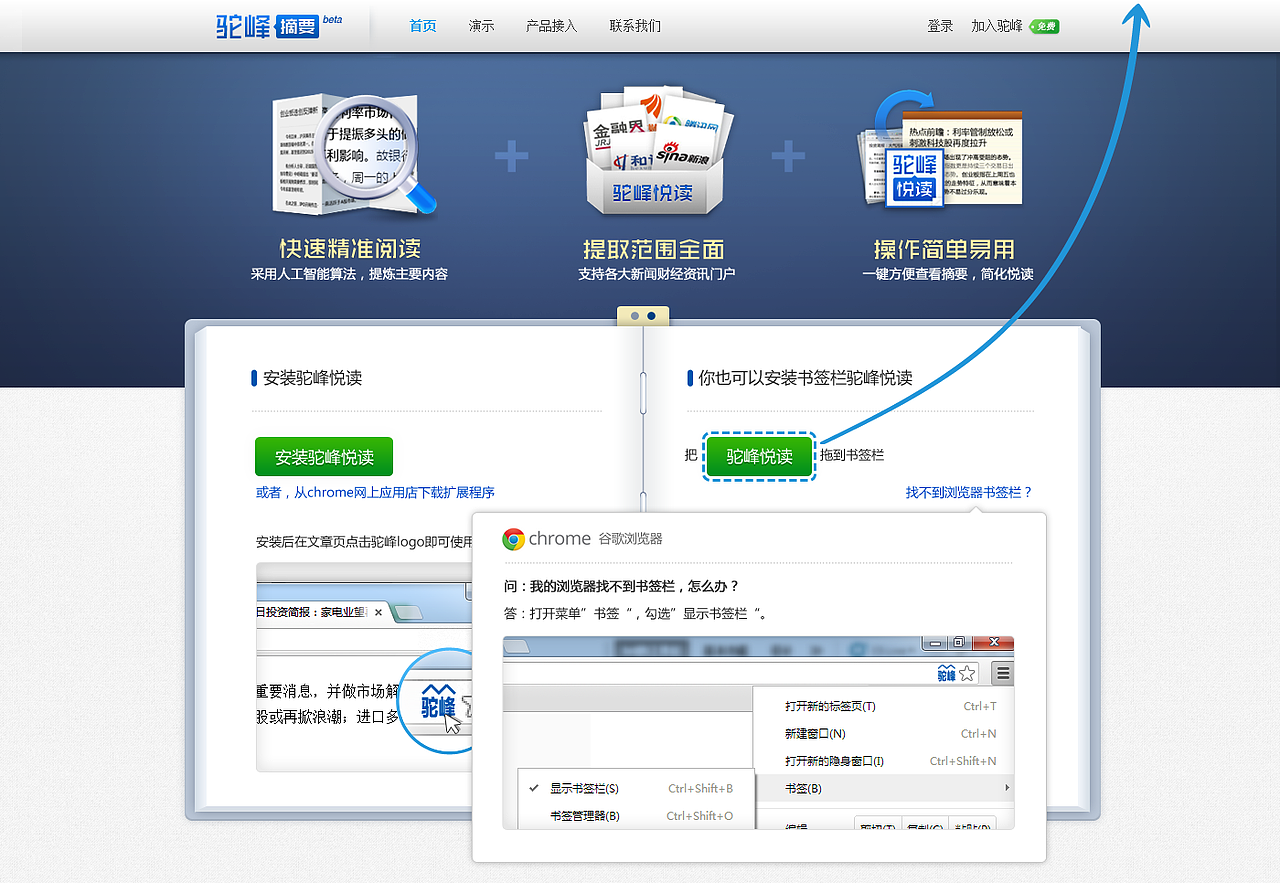This screenshot has height=883, width=1280.
Task: Choose 书签管理器(B) in the illustrated submenu
Action: 636,816
